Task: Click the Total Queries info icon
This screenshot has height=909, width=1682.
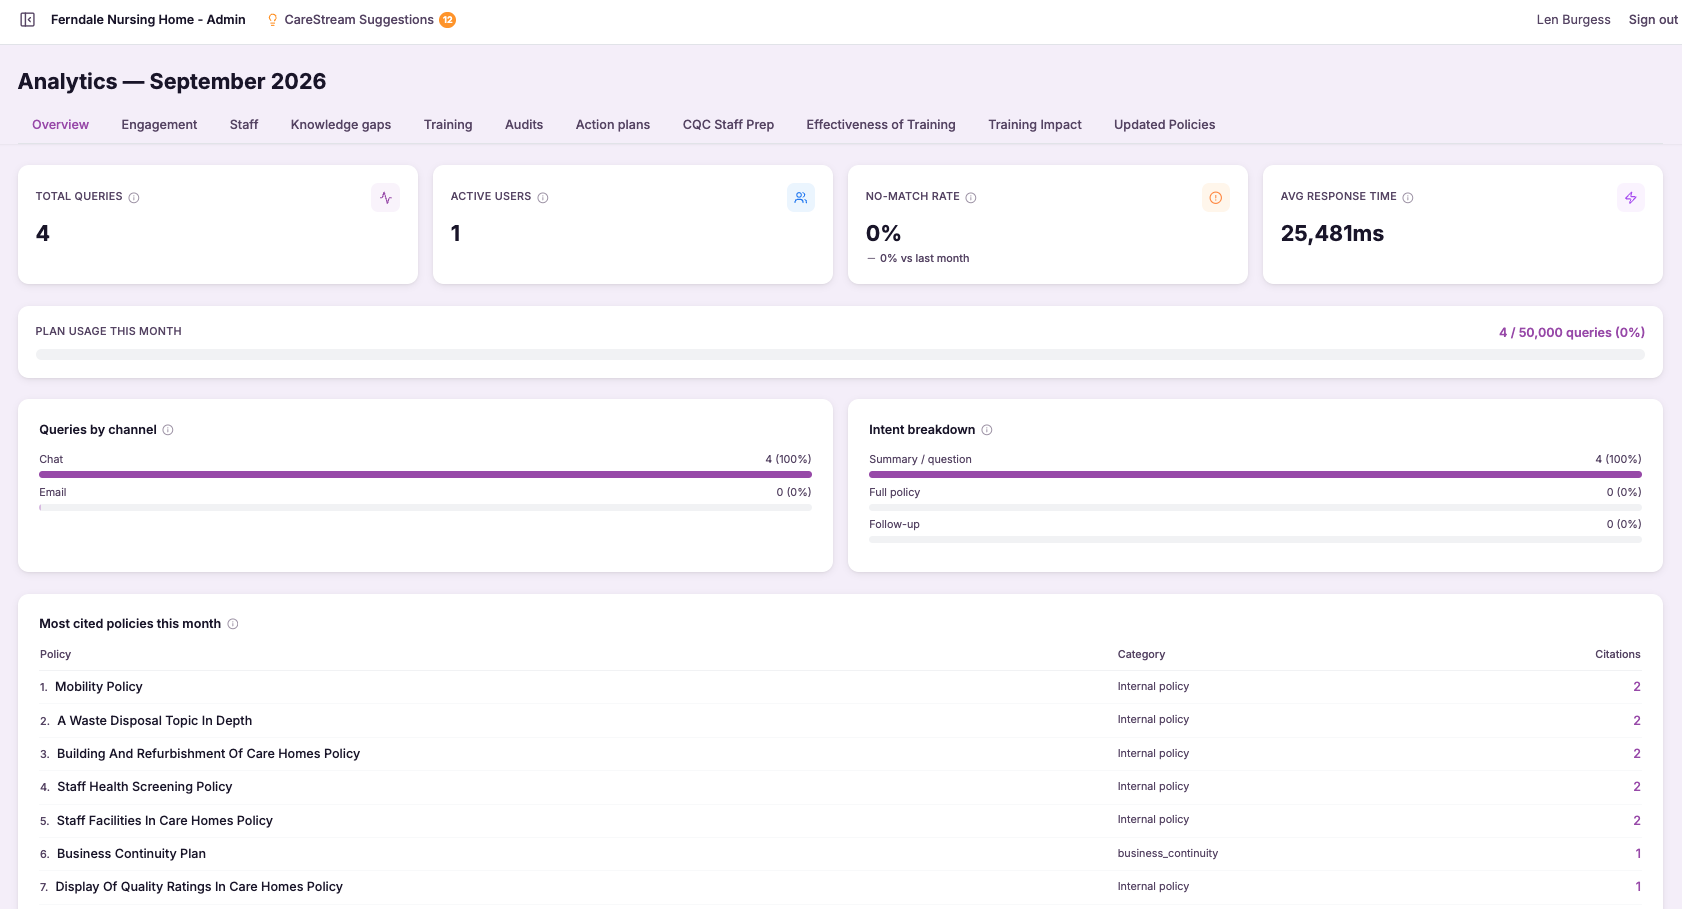Action: (134, 198)
